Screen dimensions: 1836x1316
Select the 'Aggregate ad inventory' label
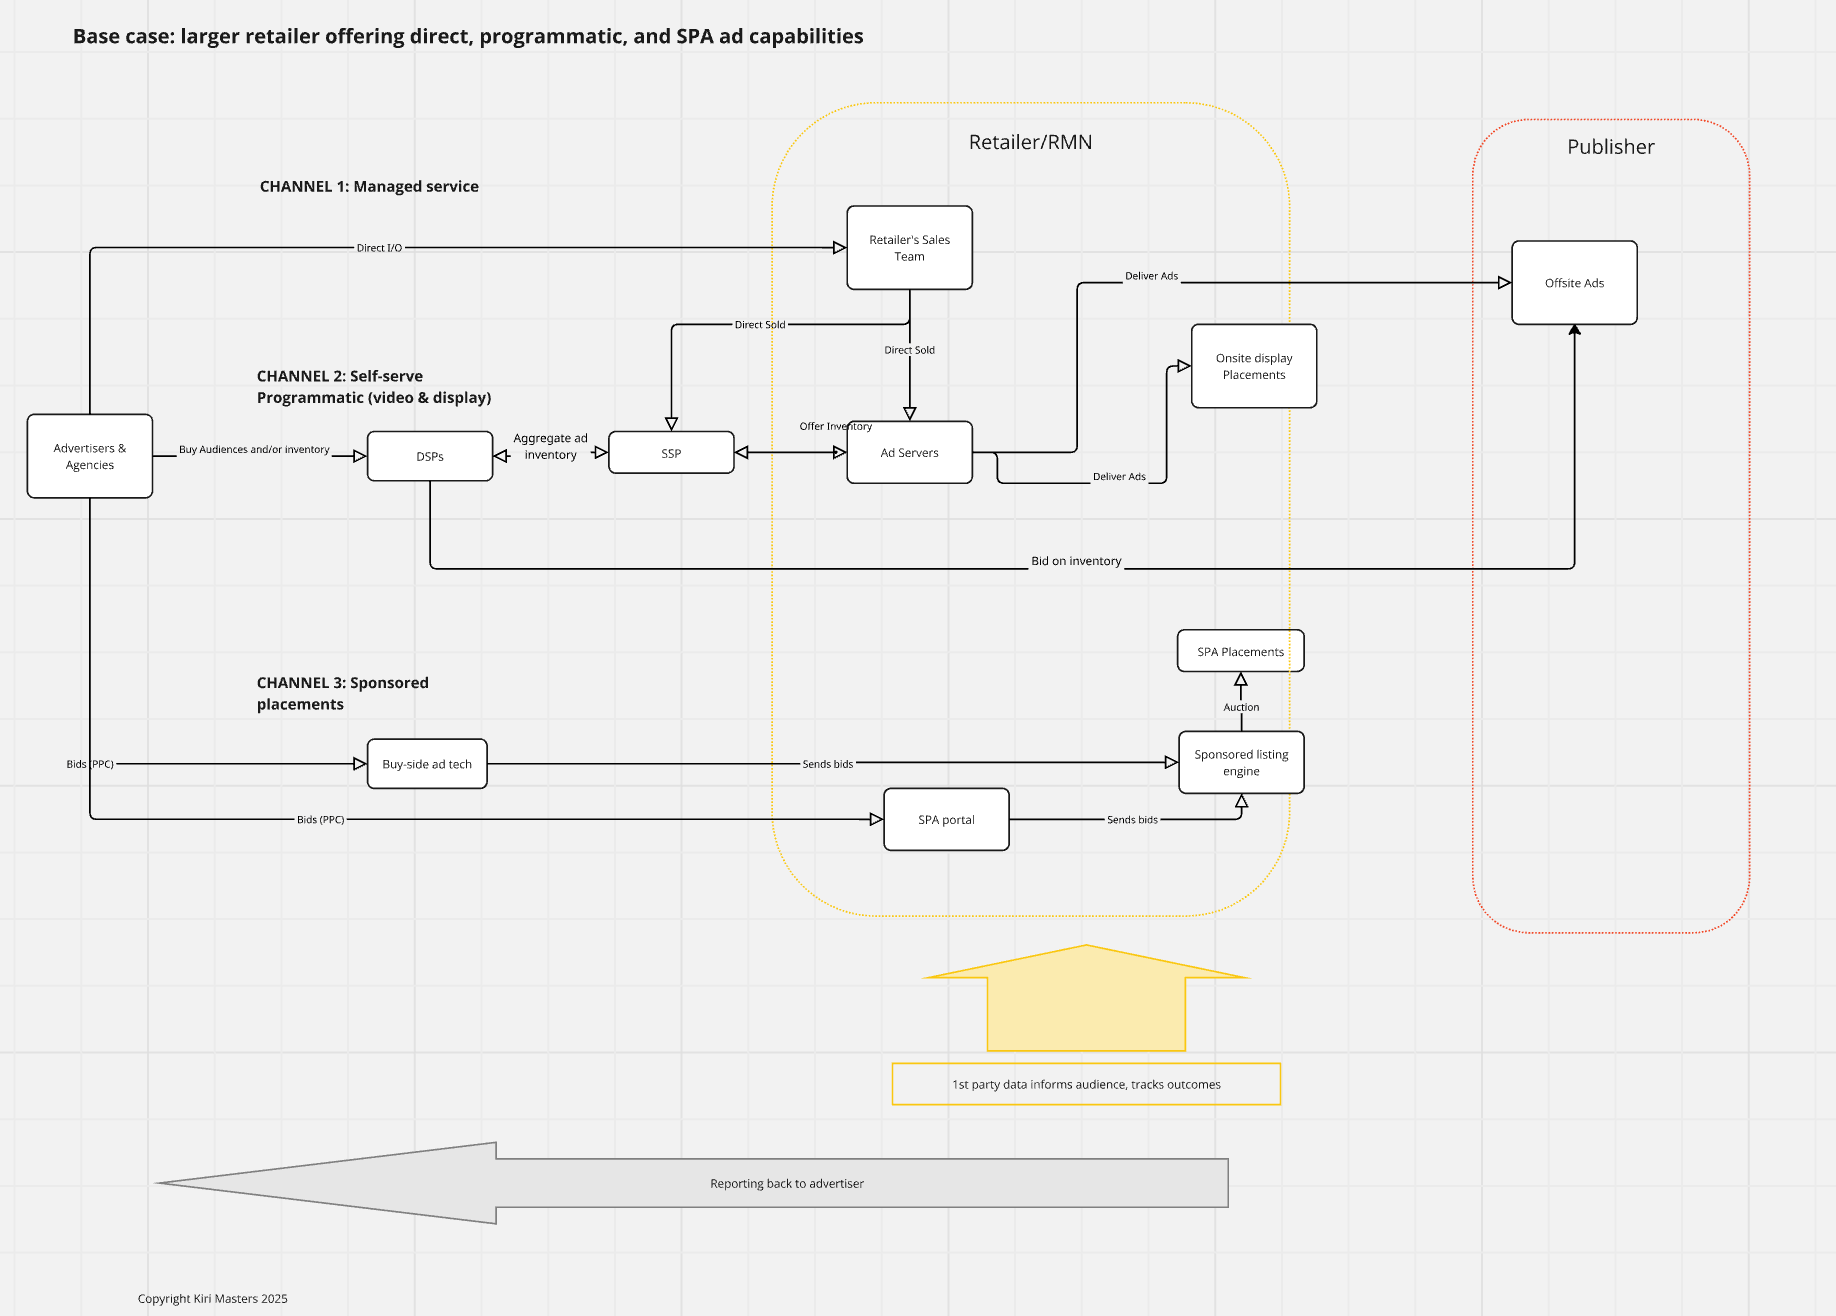550,446
